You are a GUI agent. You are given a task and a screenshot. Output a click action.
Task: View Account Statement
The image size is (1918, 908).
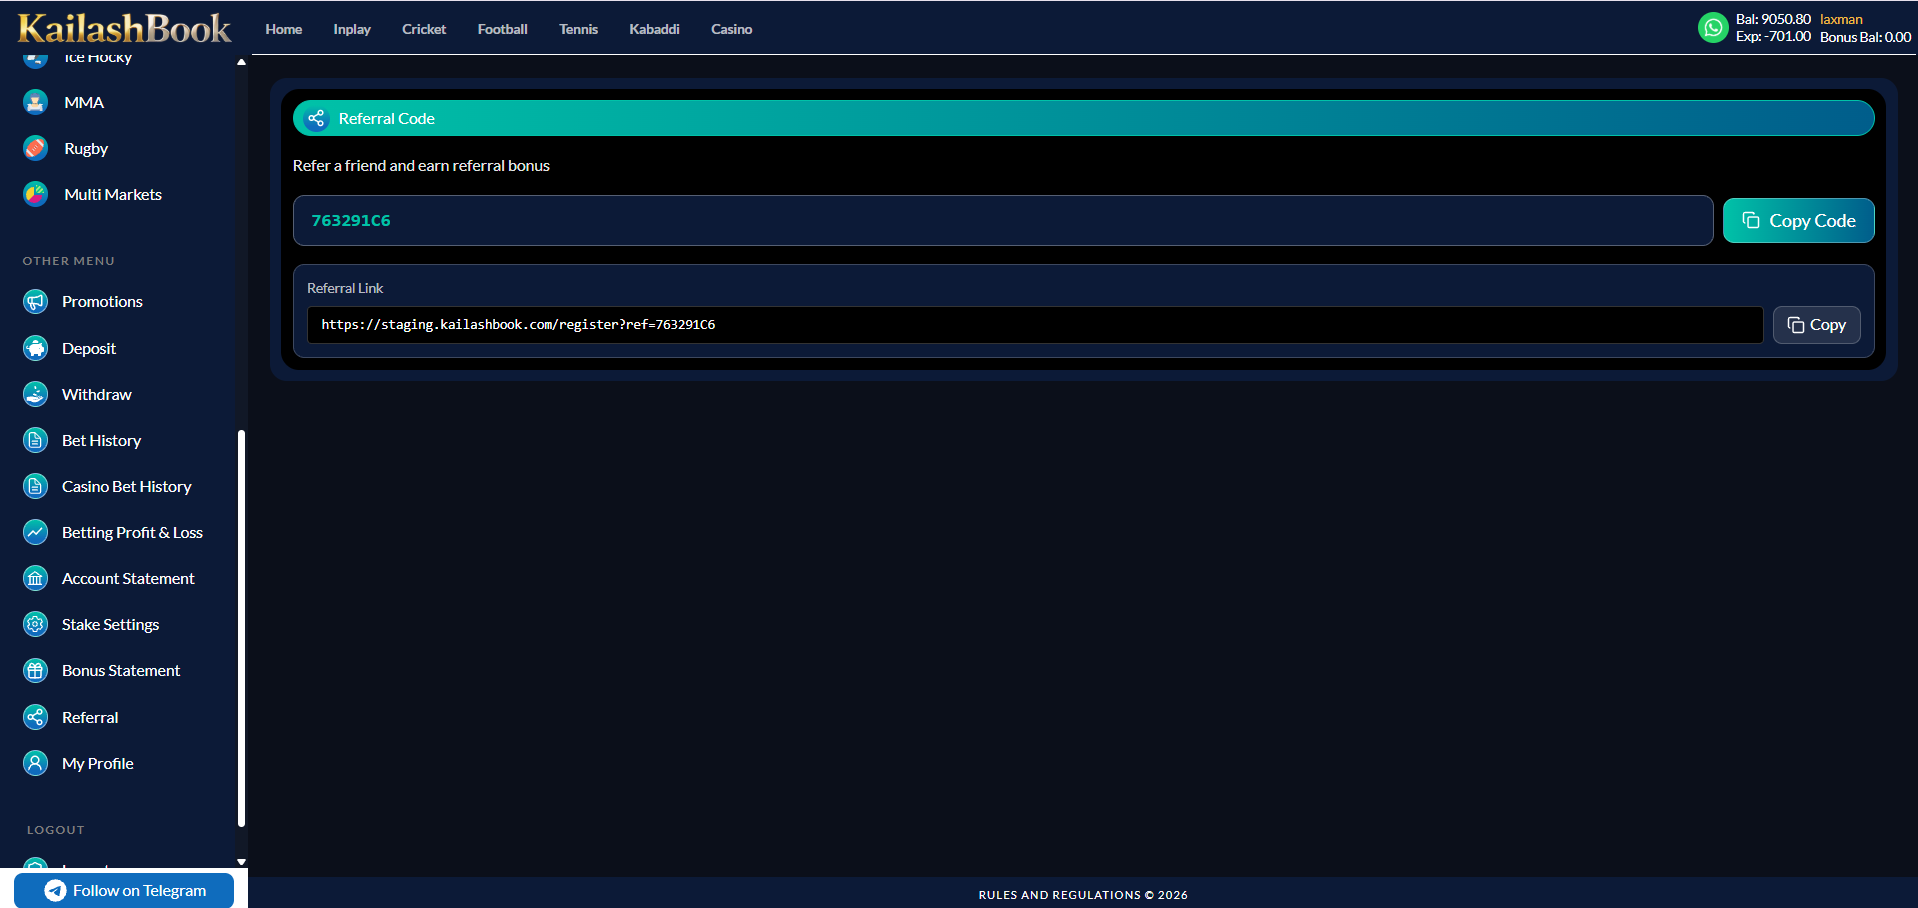(x=128, y=578)
